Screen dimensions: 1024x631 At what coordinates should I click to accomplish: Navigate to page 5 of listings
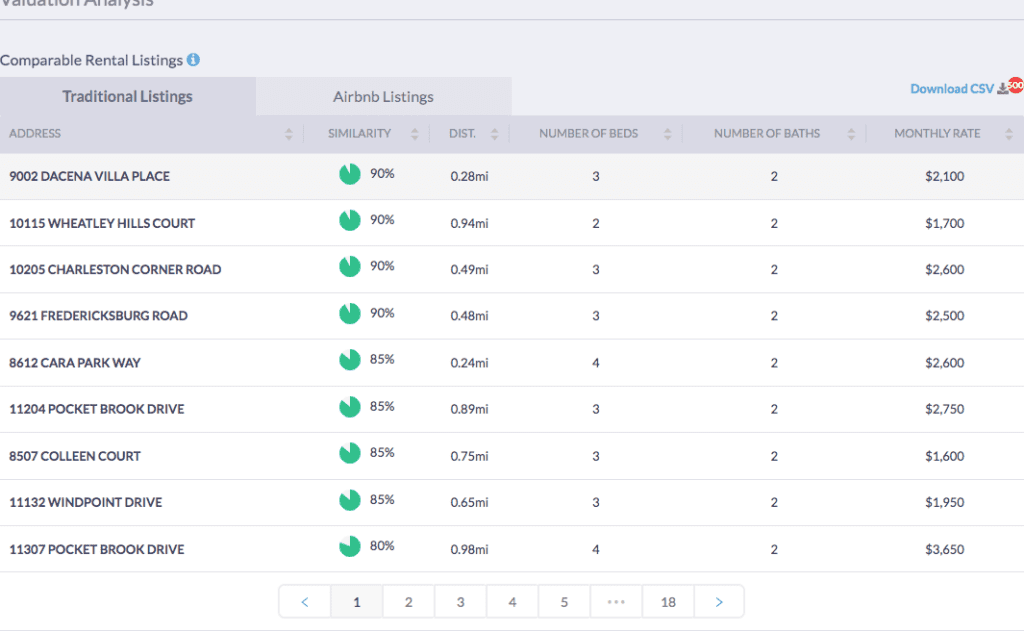pyautogui.click(x=564, y=602)
